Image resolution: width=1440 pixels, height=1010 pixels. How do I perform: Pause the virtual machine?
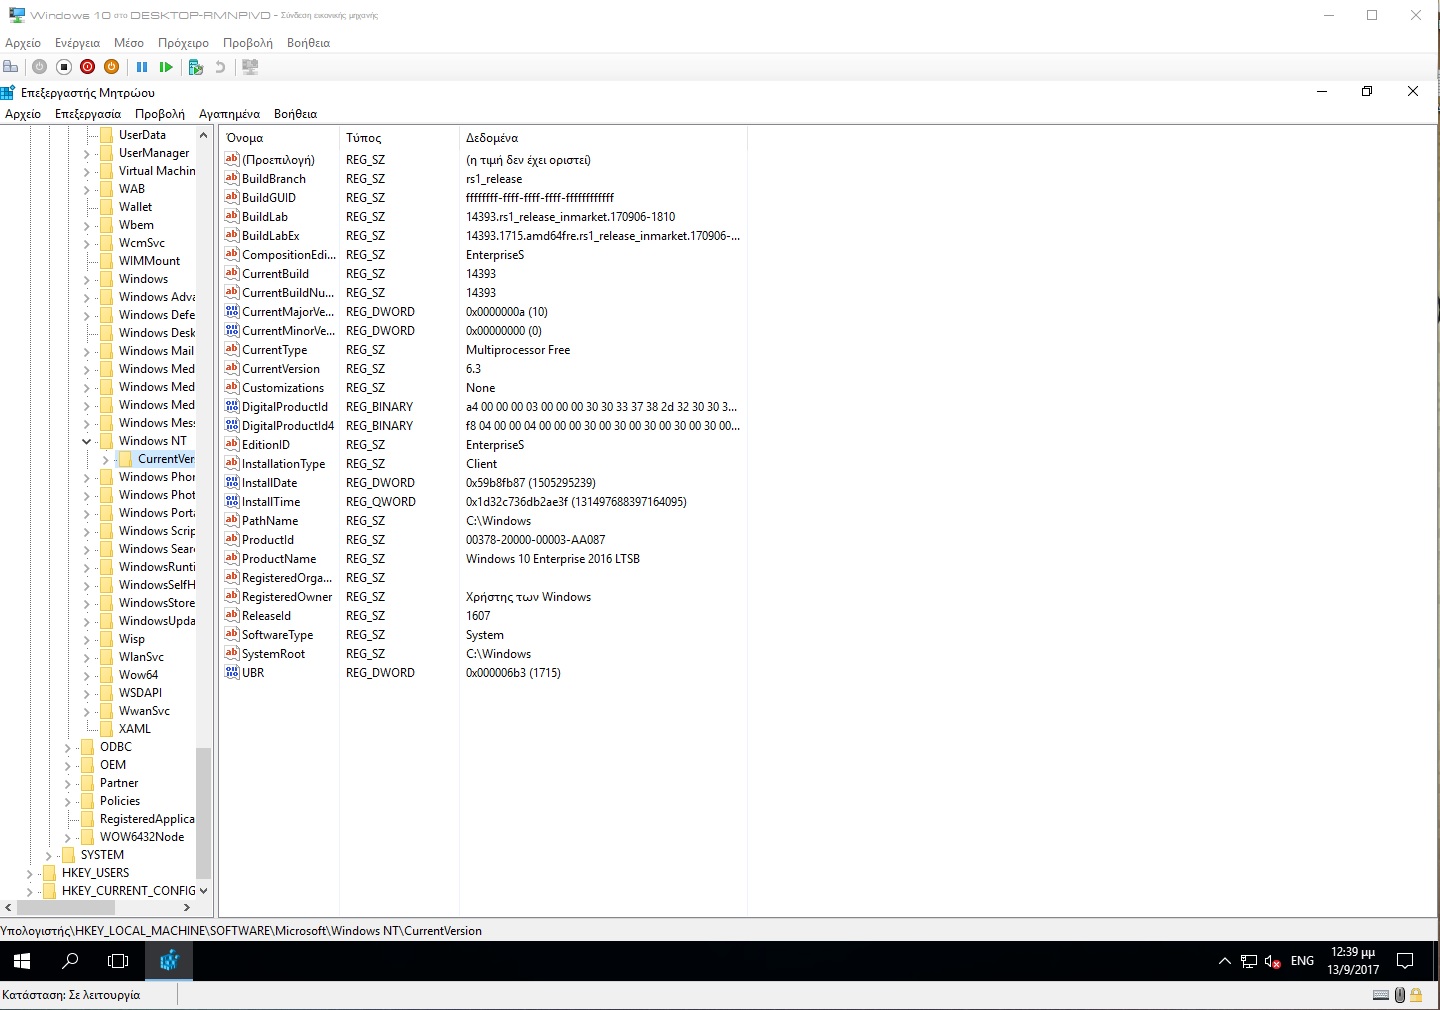[142, 67]
